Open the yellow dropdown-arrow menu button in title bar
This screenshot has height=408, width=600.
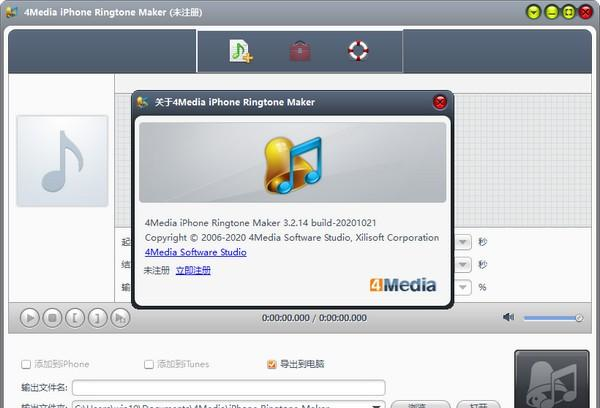[x=533, y=12]
